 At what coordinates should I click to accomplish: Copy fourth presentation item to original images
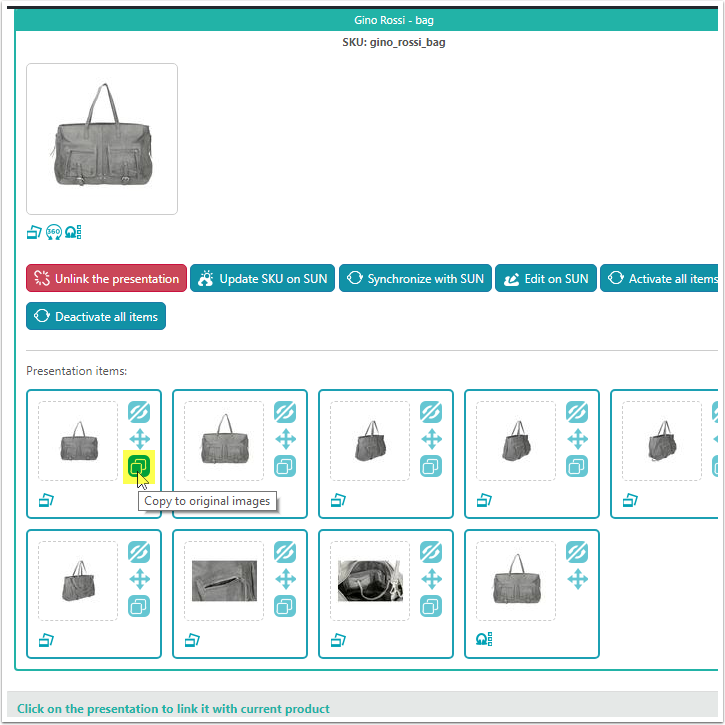pos(577,466)
